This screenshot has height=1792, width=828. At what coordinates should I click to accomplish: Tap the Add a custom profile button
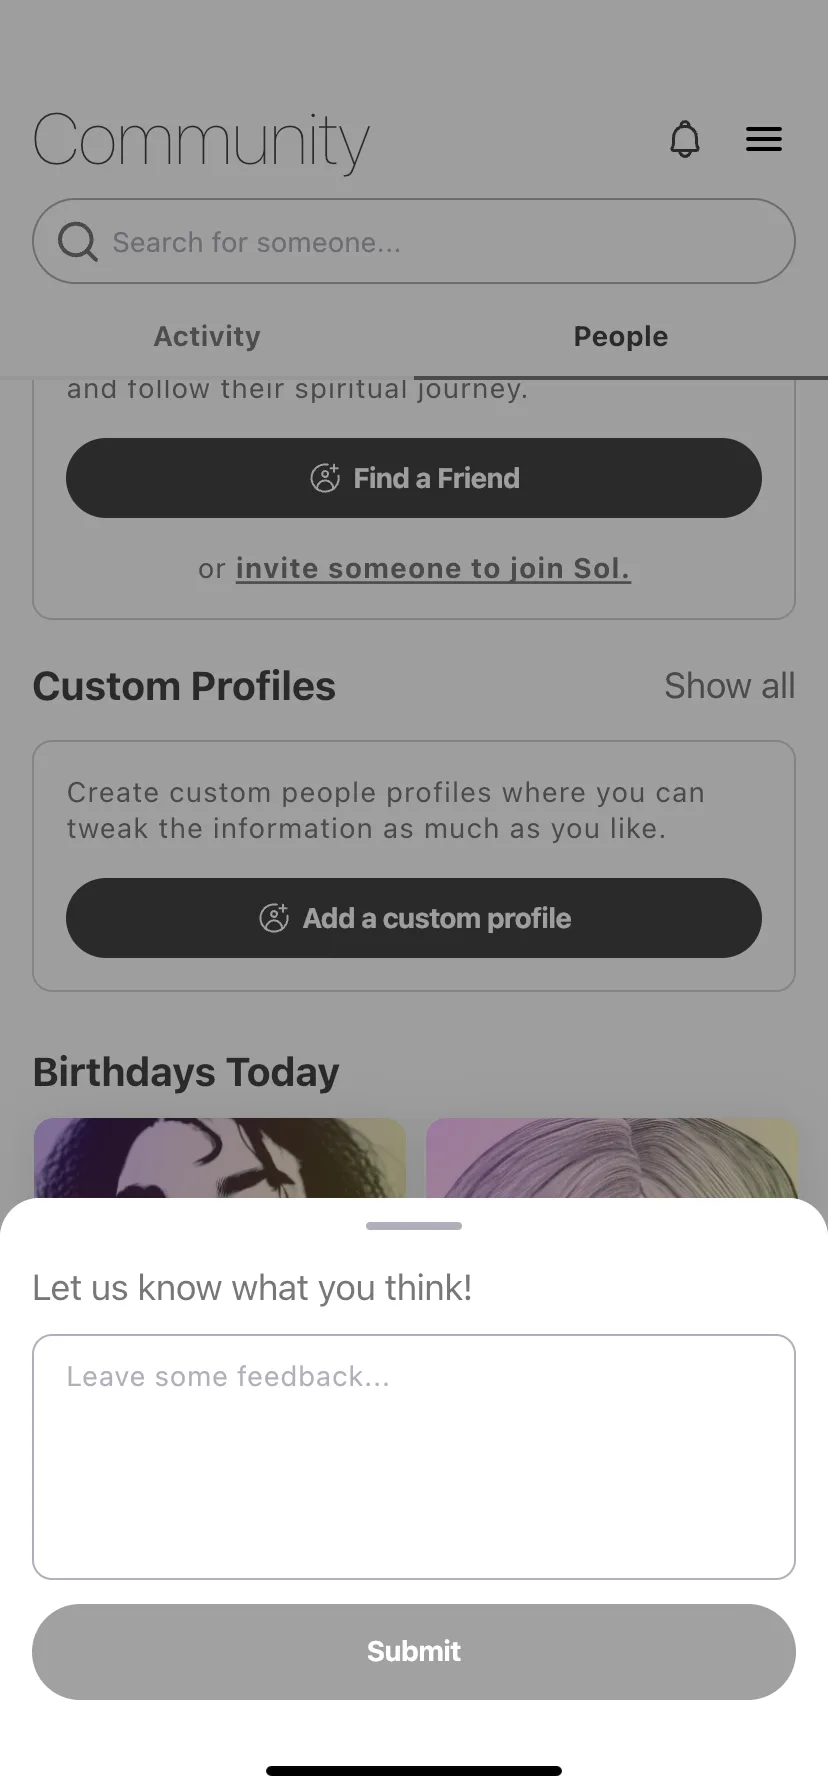(x=414, y=918)
